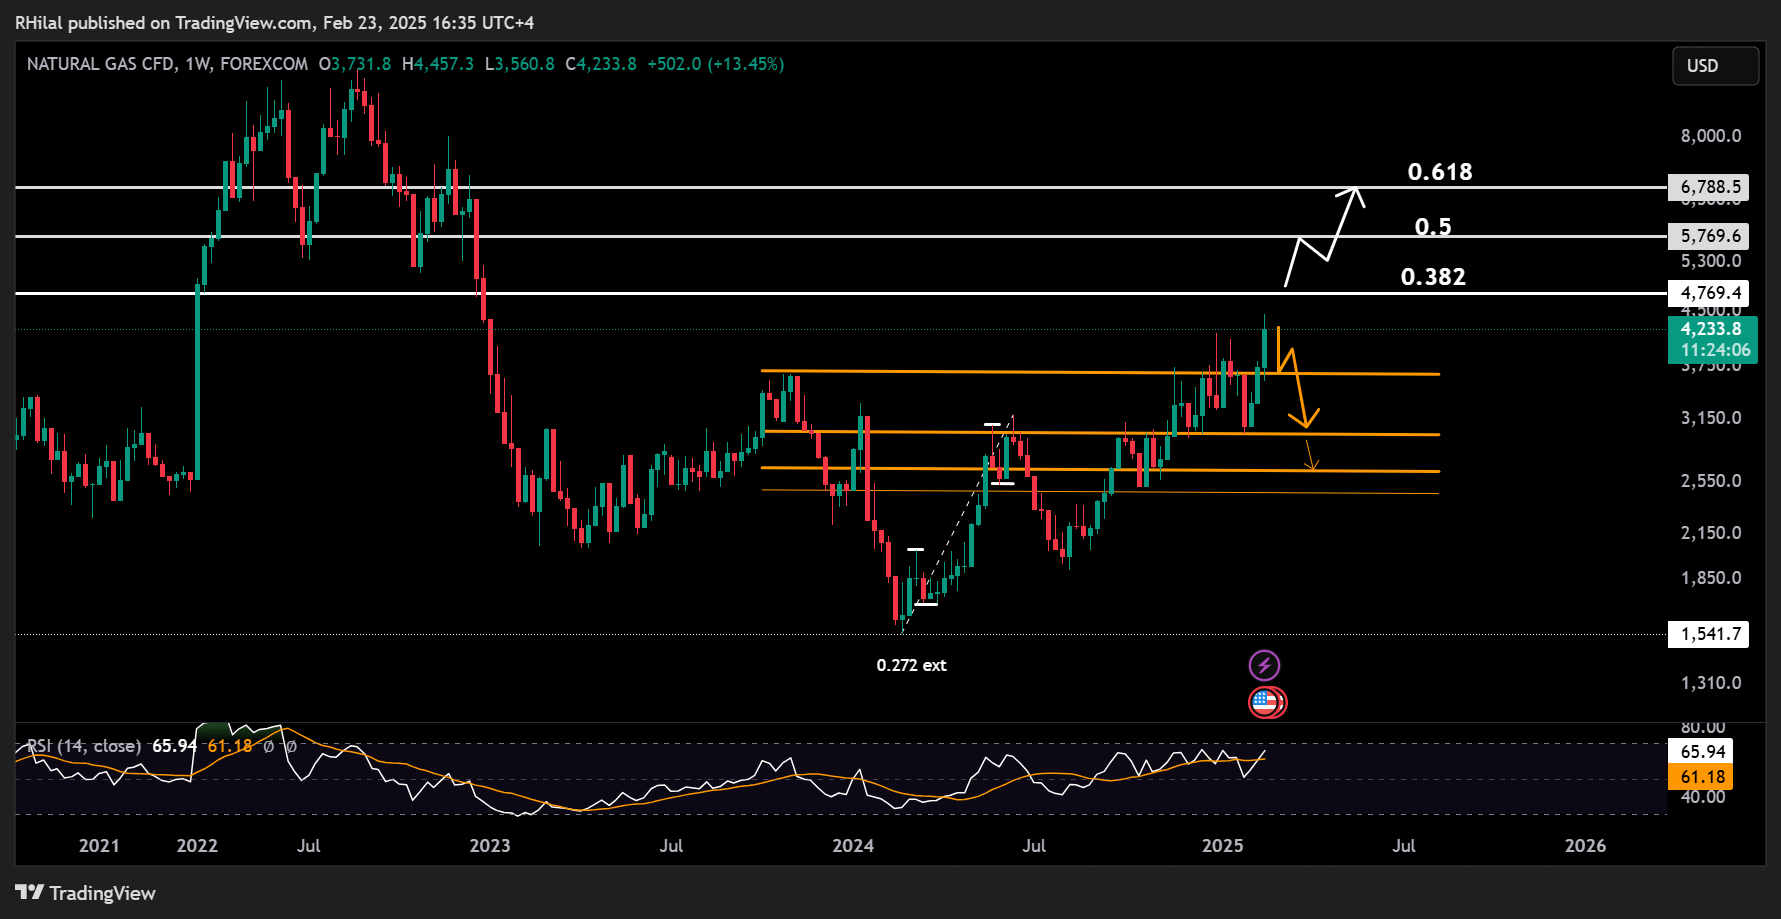Select the large orange downward arrow drawing

[1298, 377]
